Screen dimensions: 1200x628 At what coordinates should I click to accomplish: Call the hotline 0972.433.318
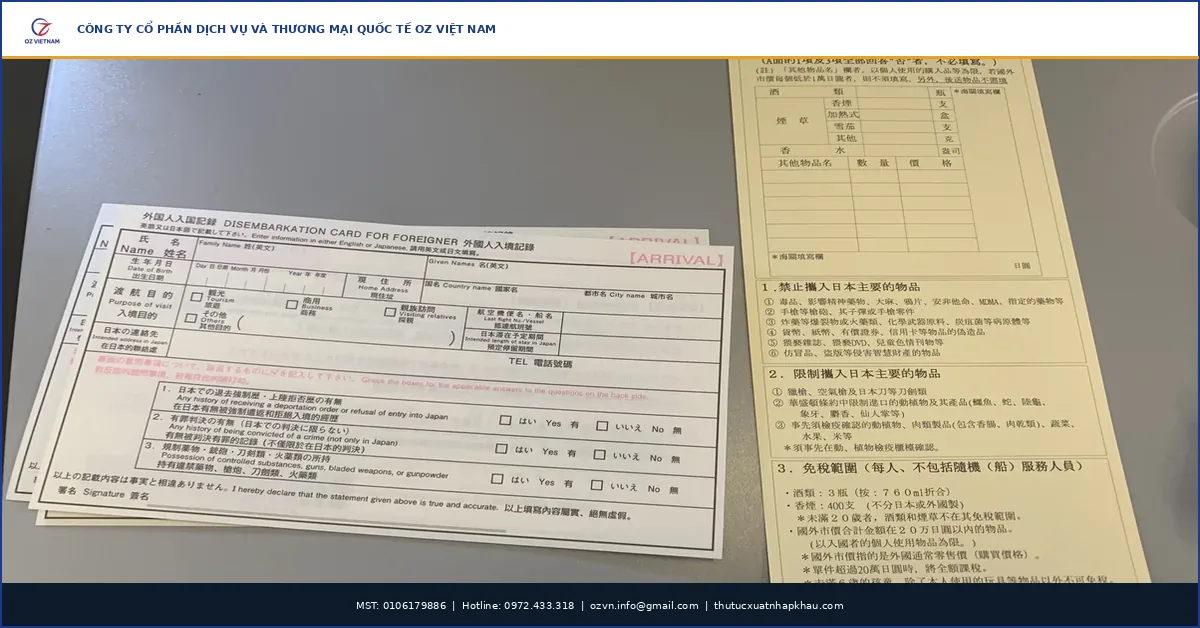(518, 606)
